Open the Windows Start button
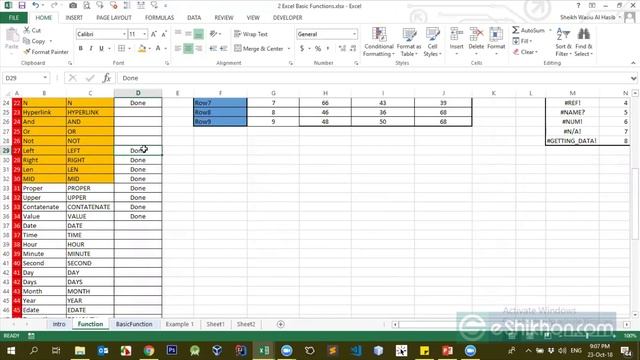 pyautogui.click(x=11, y=350)
